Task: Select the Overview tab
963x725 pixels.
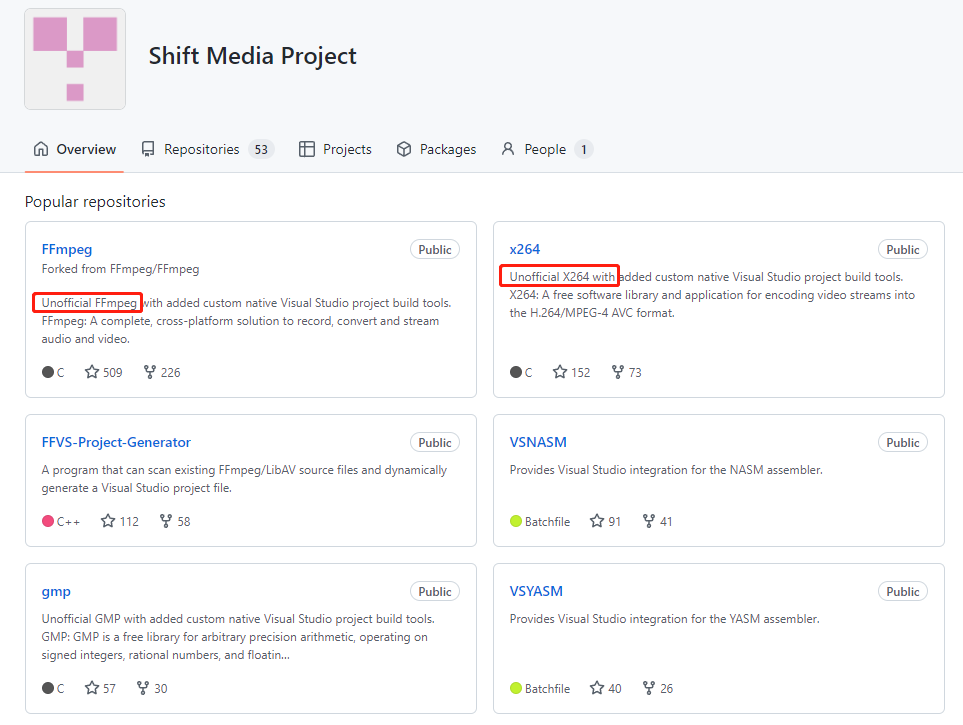Action: (x=75, y=149)
